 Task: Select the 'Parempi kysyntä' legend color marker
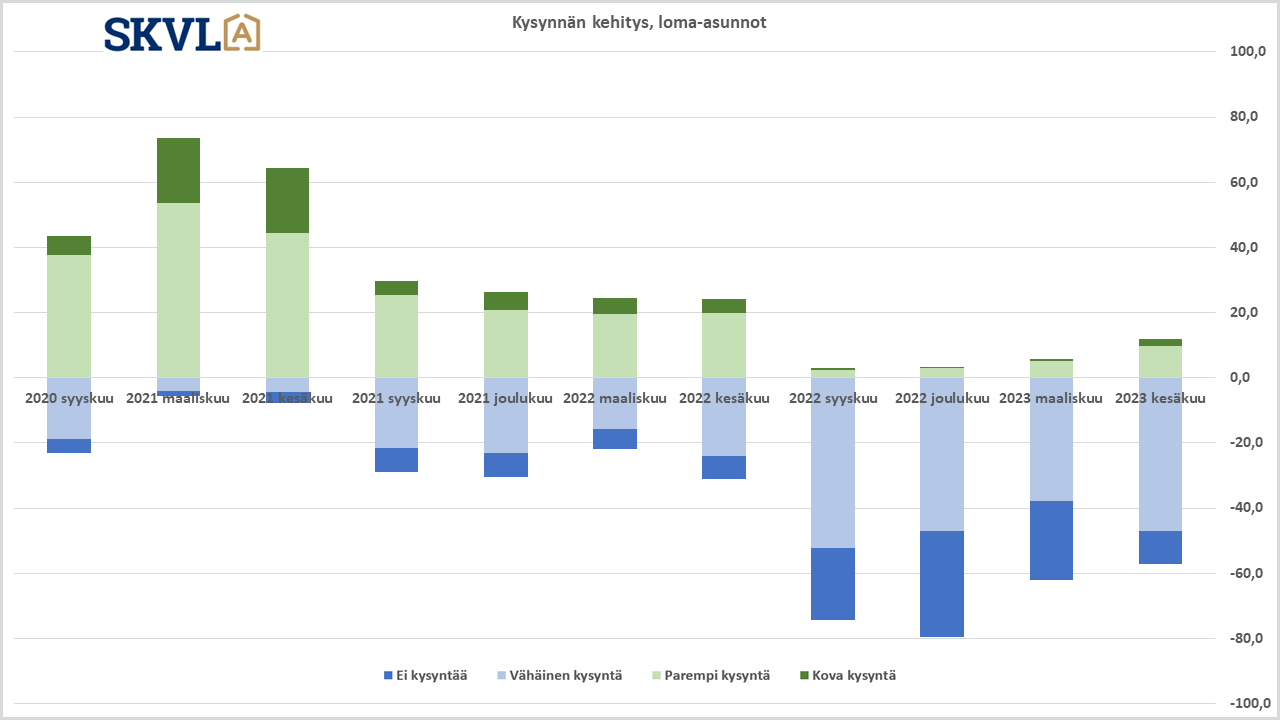657,676
